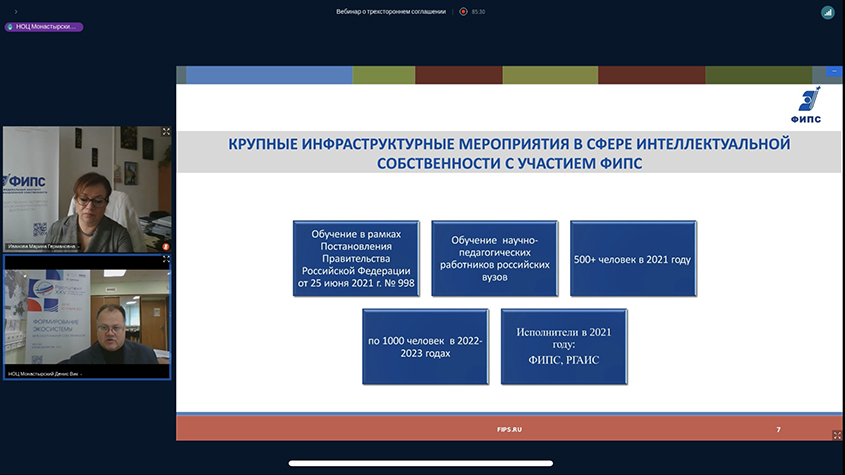845x475 pixels.
Task: Tap the back chevron in the top-left corner
Action: tap(15, 12)
